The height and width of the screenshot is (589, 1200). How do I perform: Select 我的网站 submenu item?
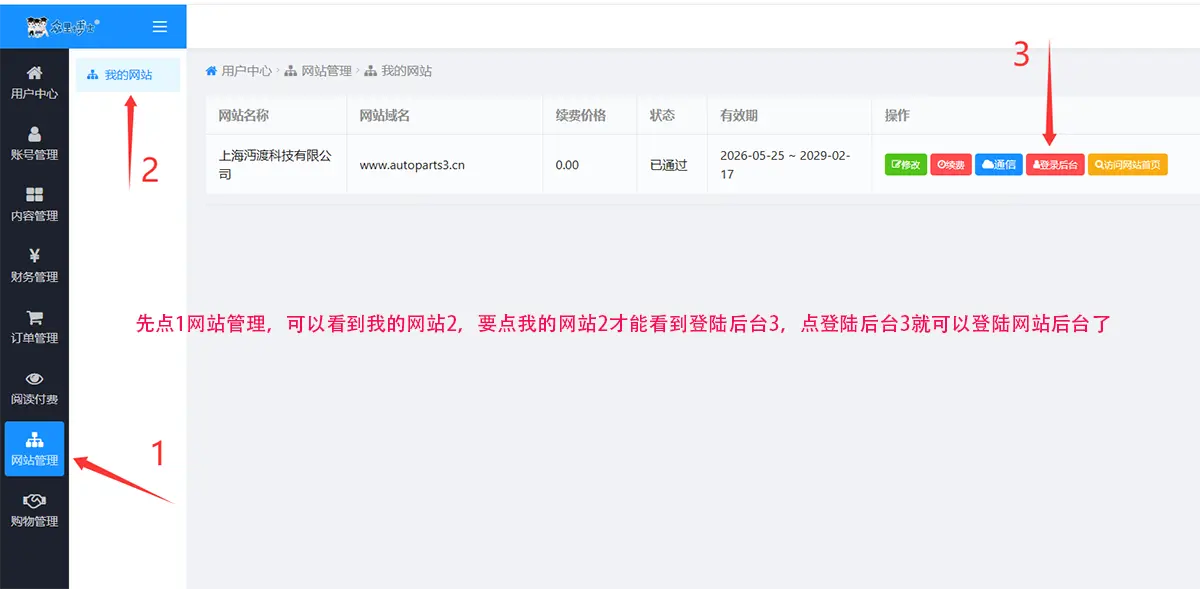coord(128,75)
